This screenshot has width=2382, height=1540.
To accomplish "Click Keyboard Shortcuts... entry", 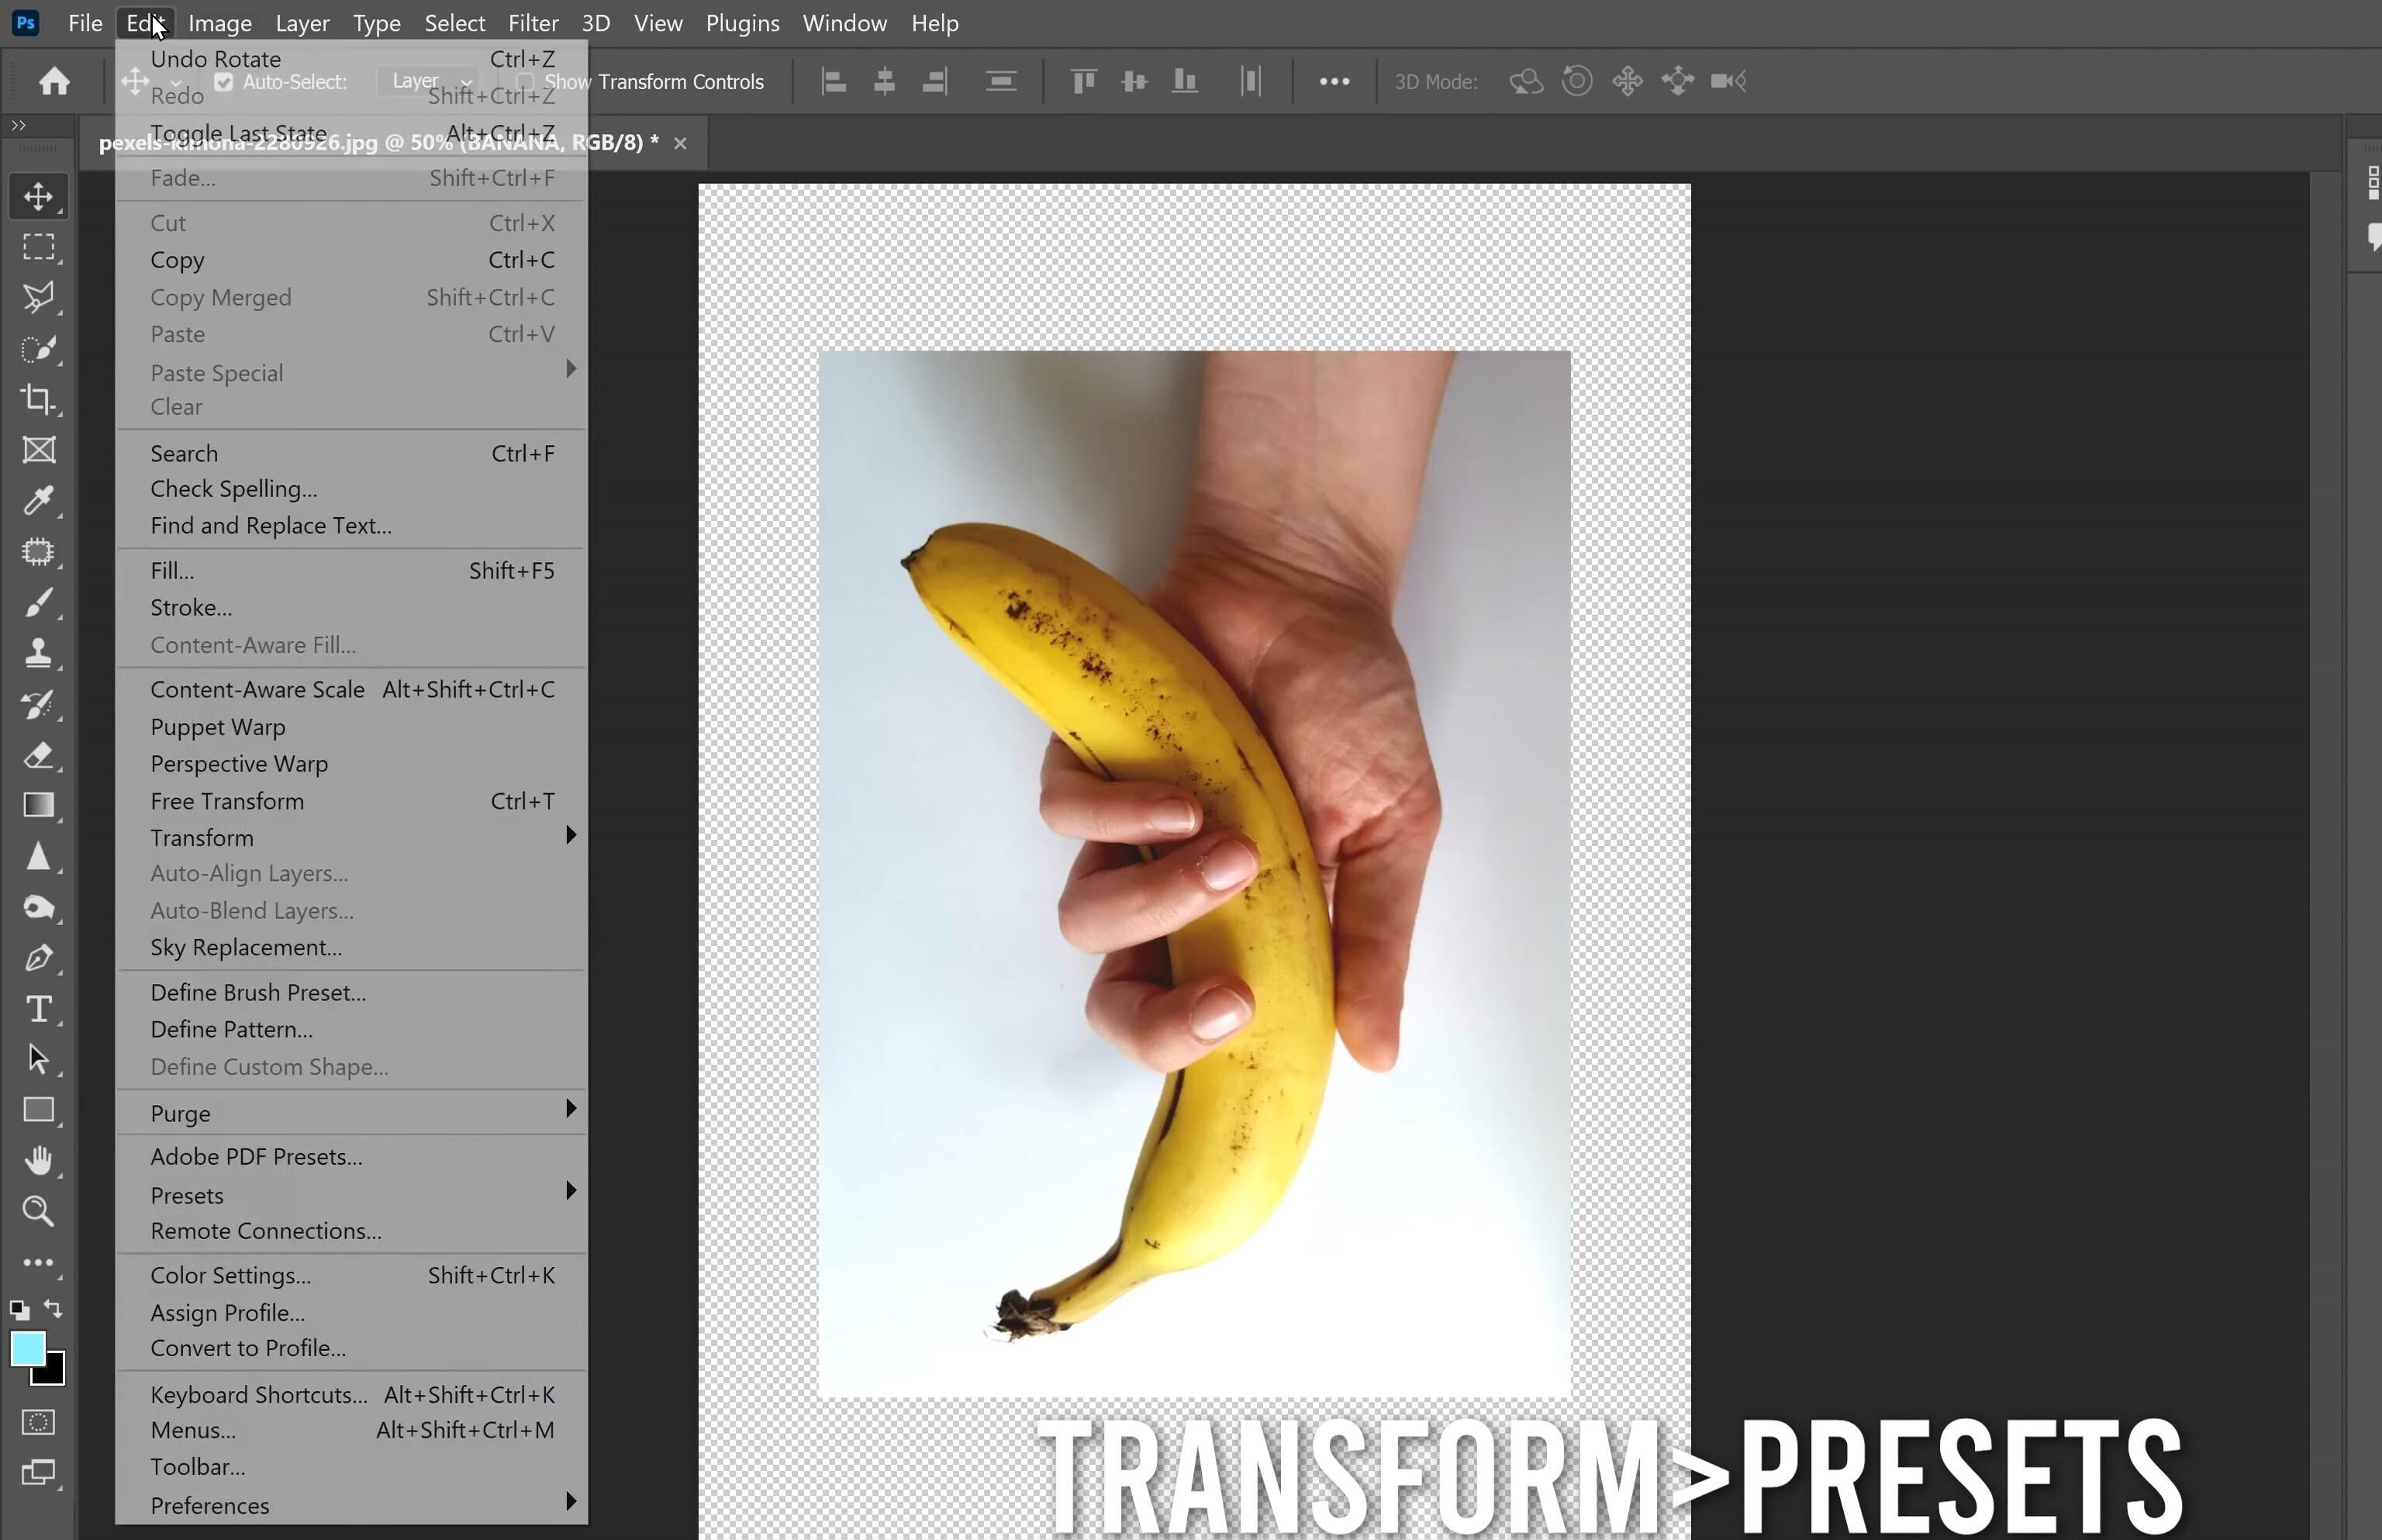I will click(350, 1394).
